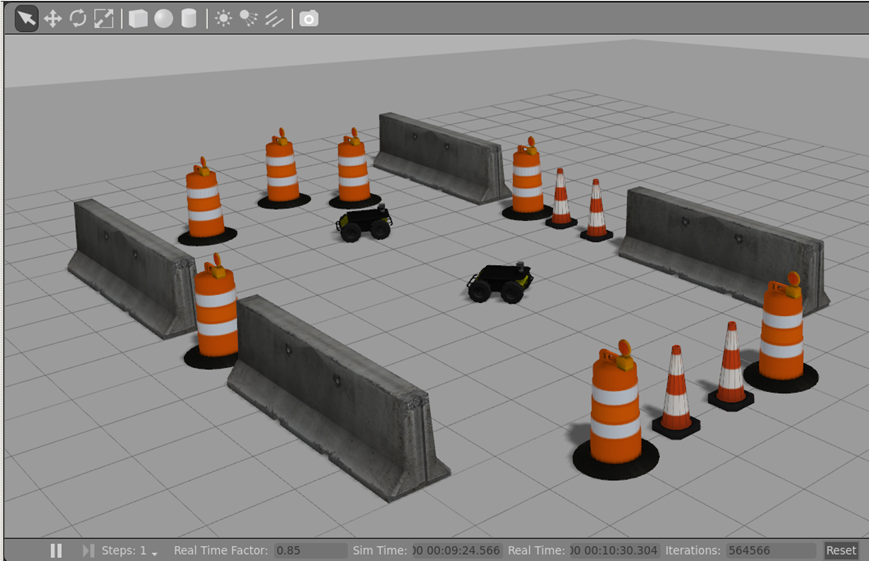Activate the rotate mode tool
The height and width of the screenshot is (561, 869).
[78, 19]
